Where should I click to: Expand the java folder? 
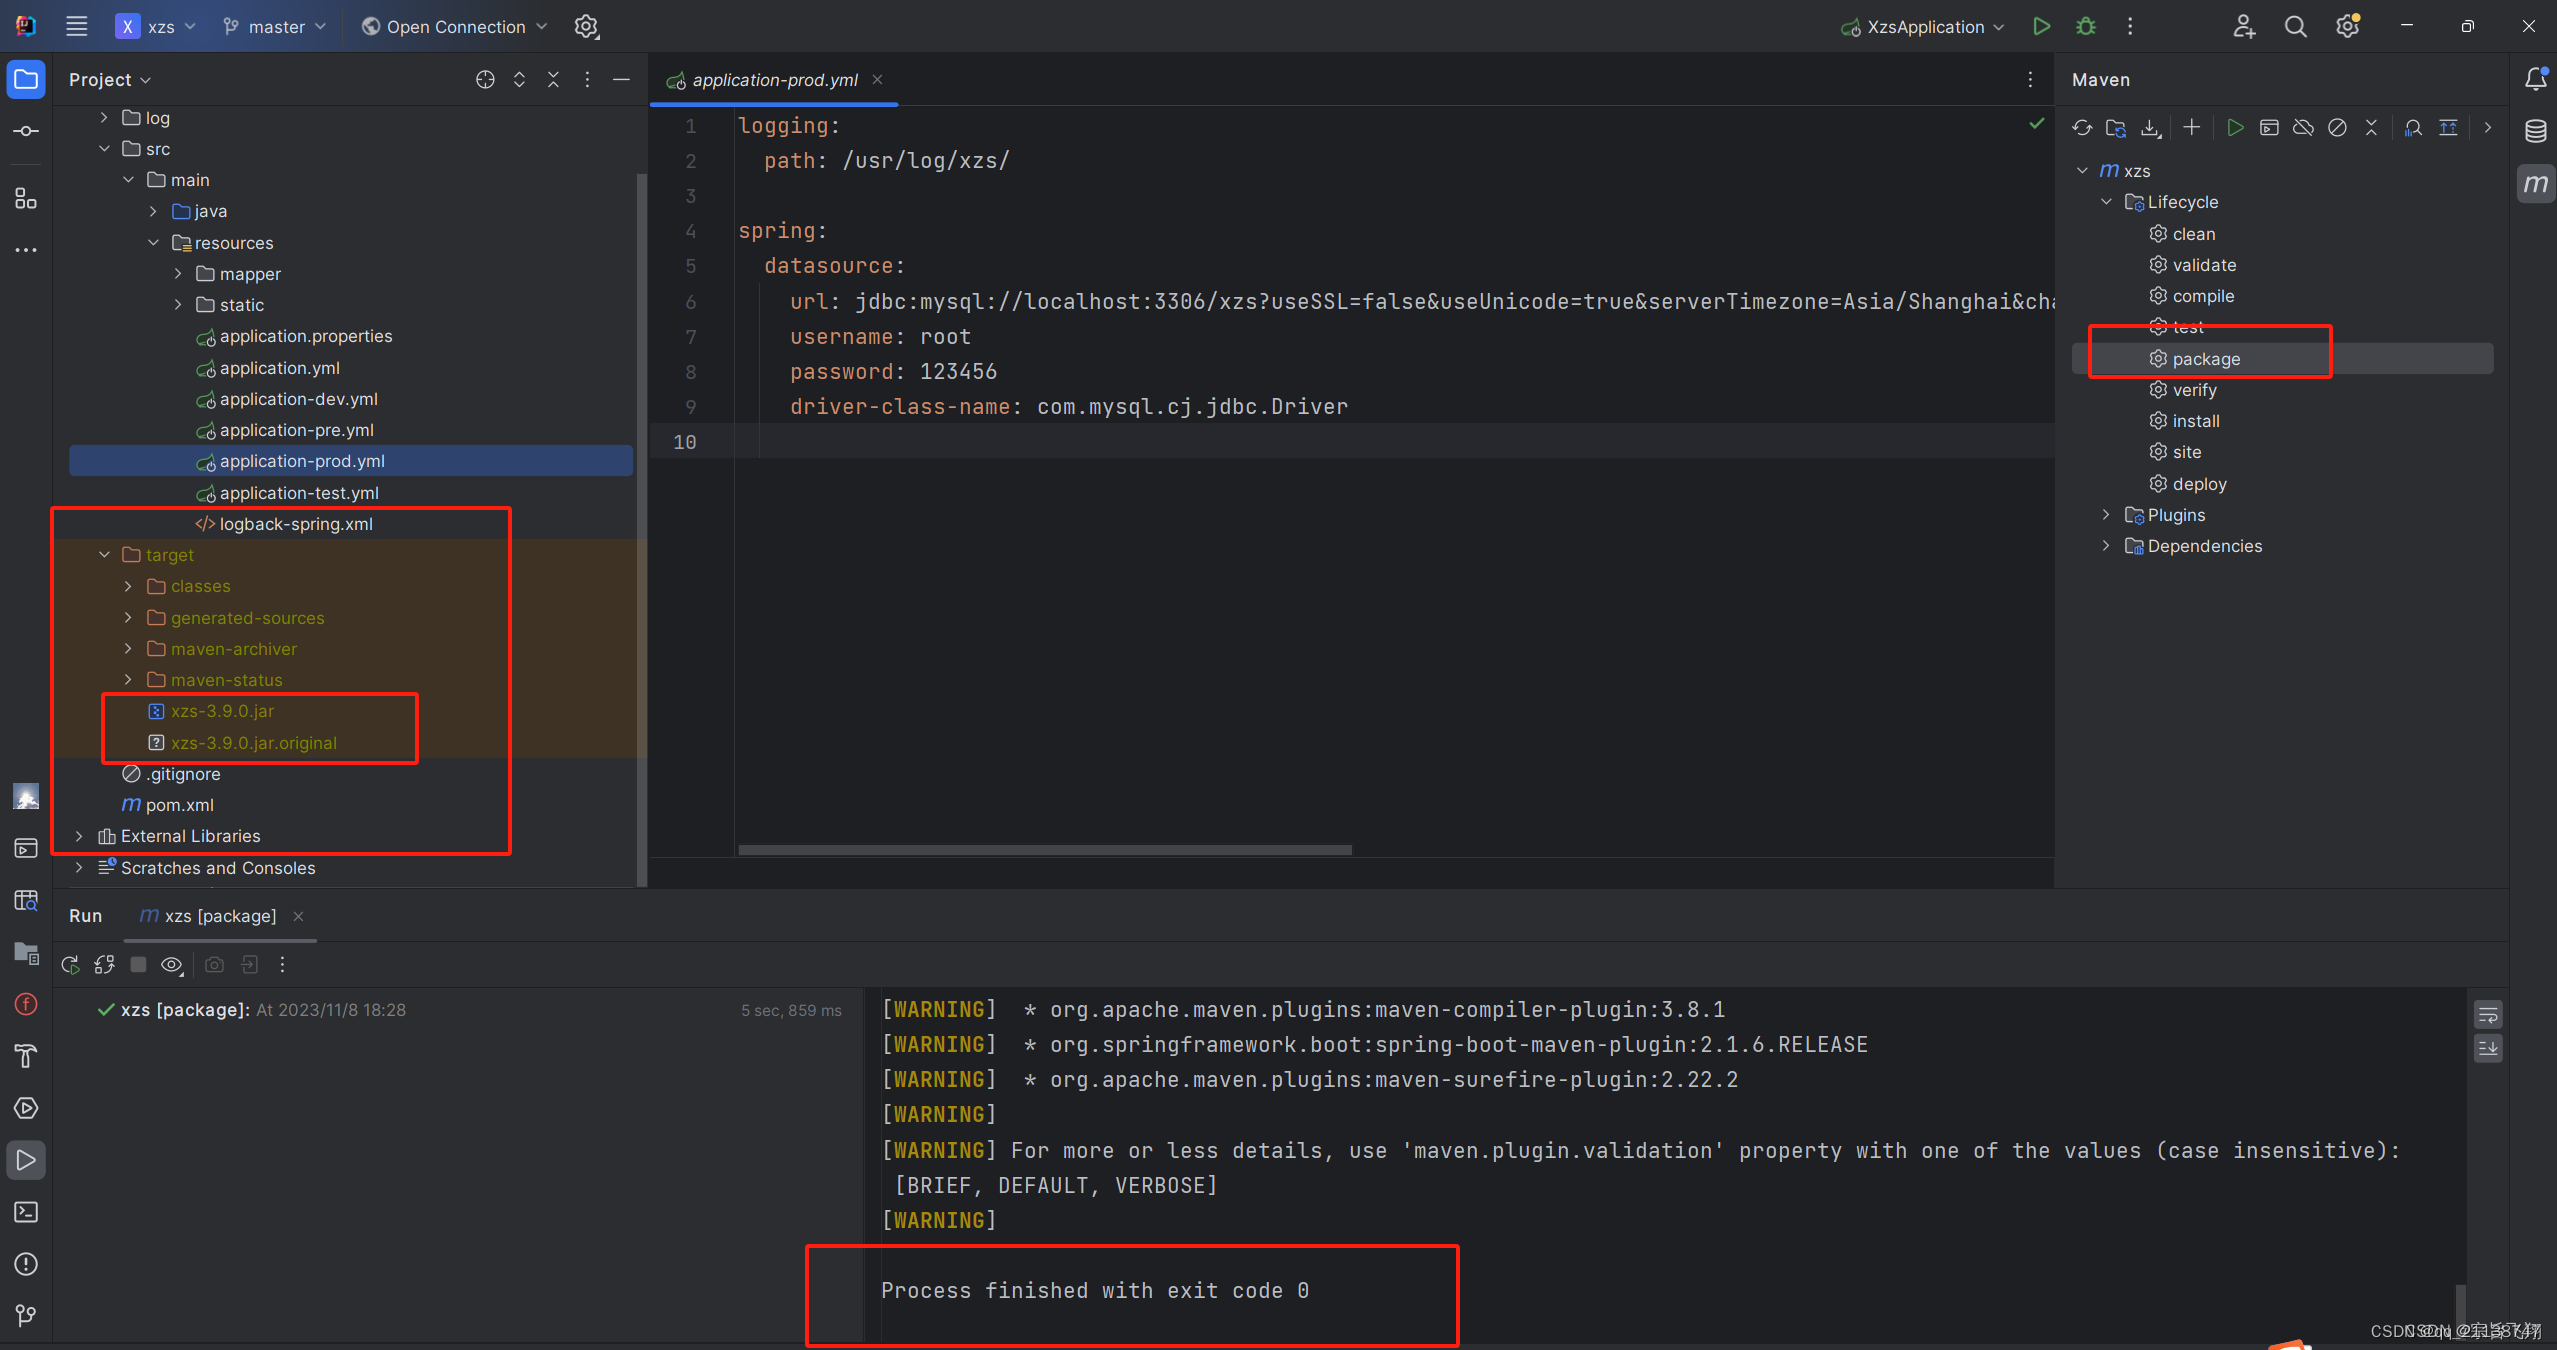click(153, 211)
